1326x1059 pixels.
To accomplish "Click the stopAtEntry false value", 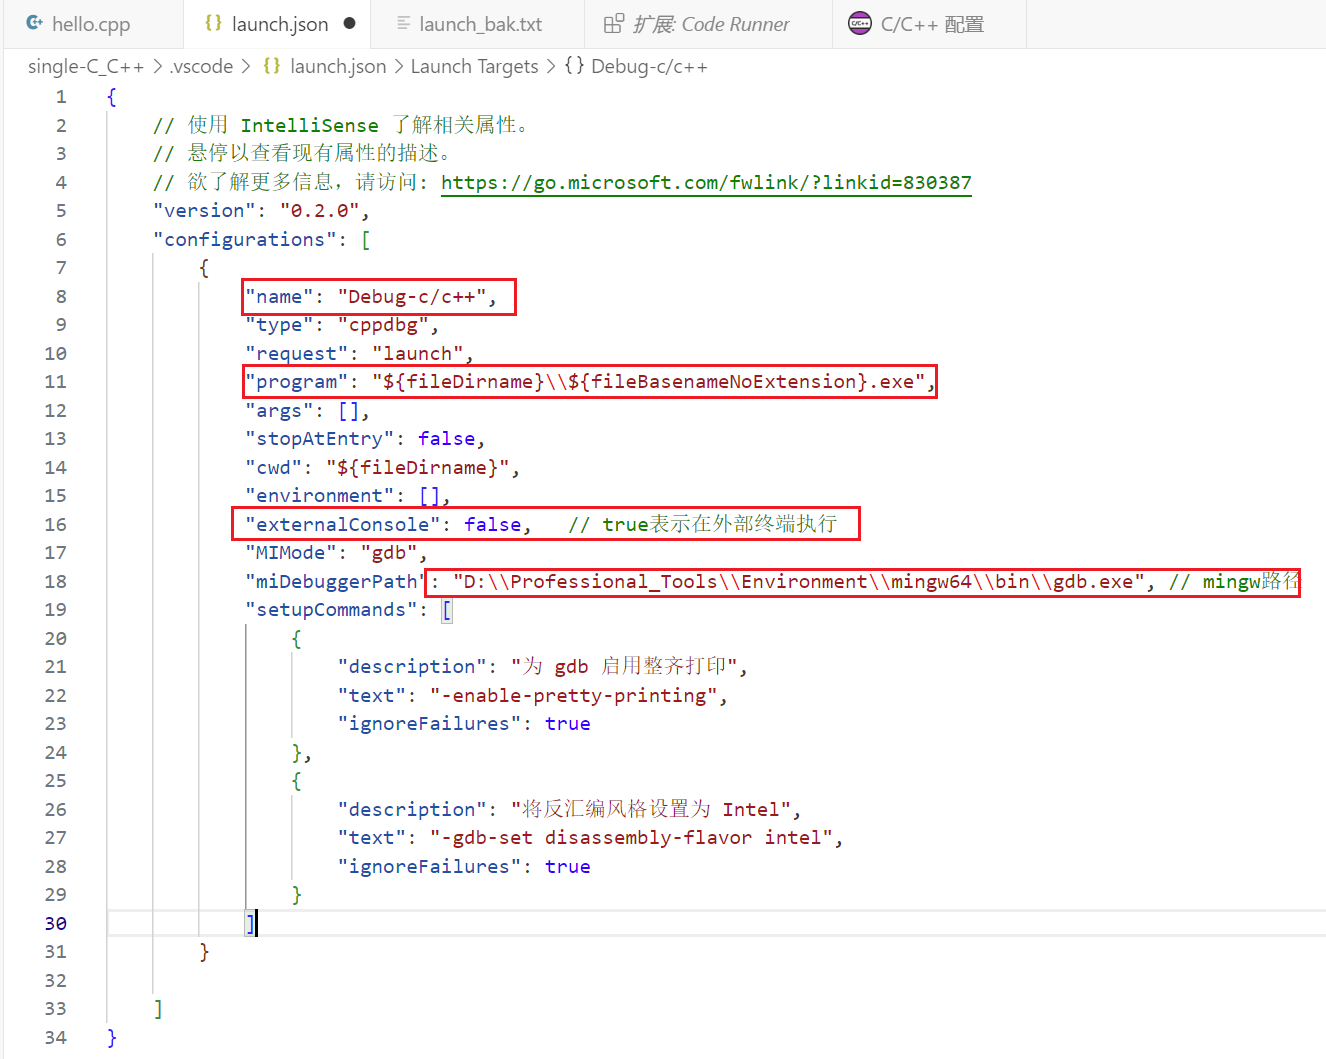I will pyautogui.click(x=446, y=438).
